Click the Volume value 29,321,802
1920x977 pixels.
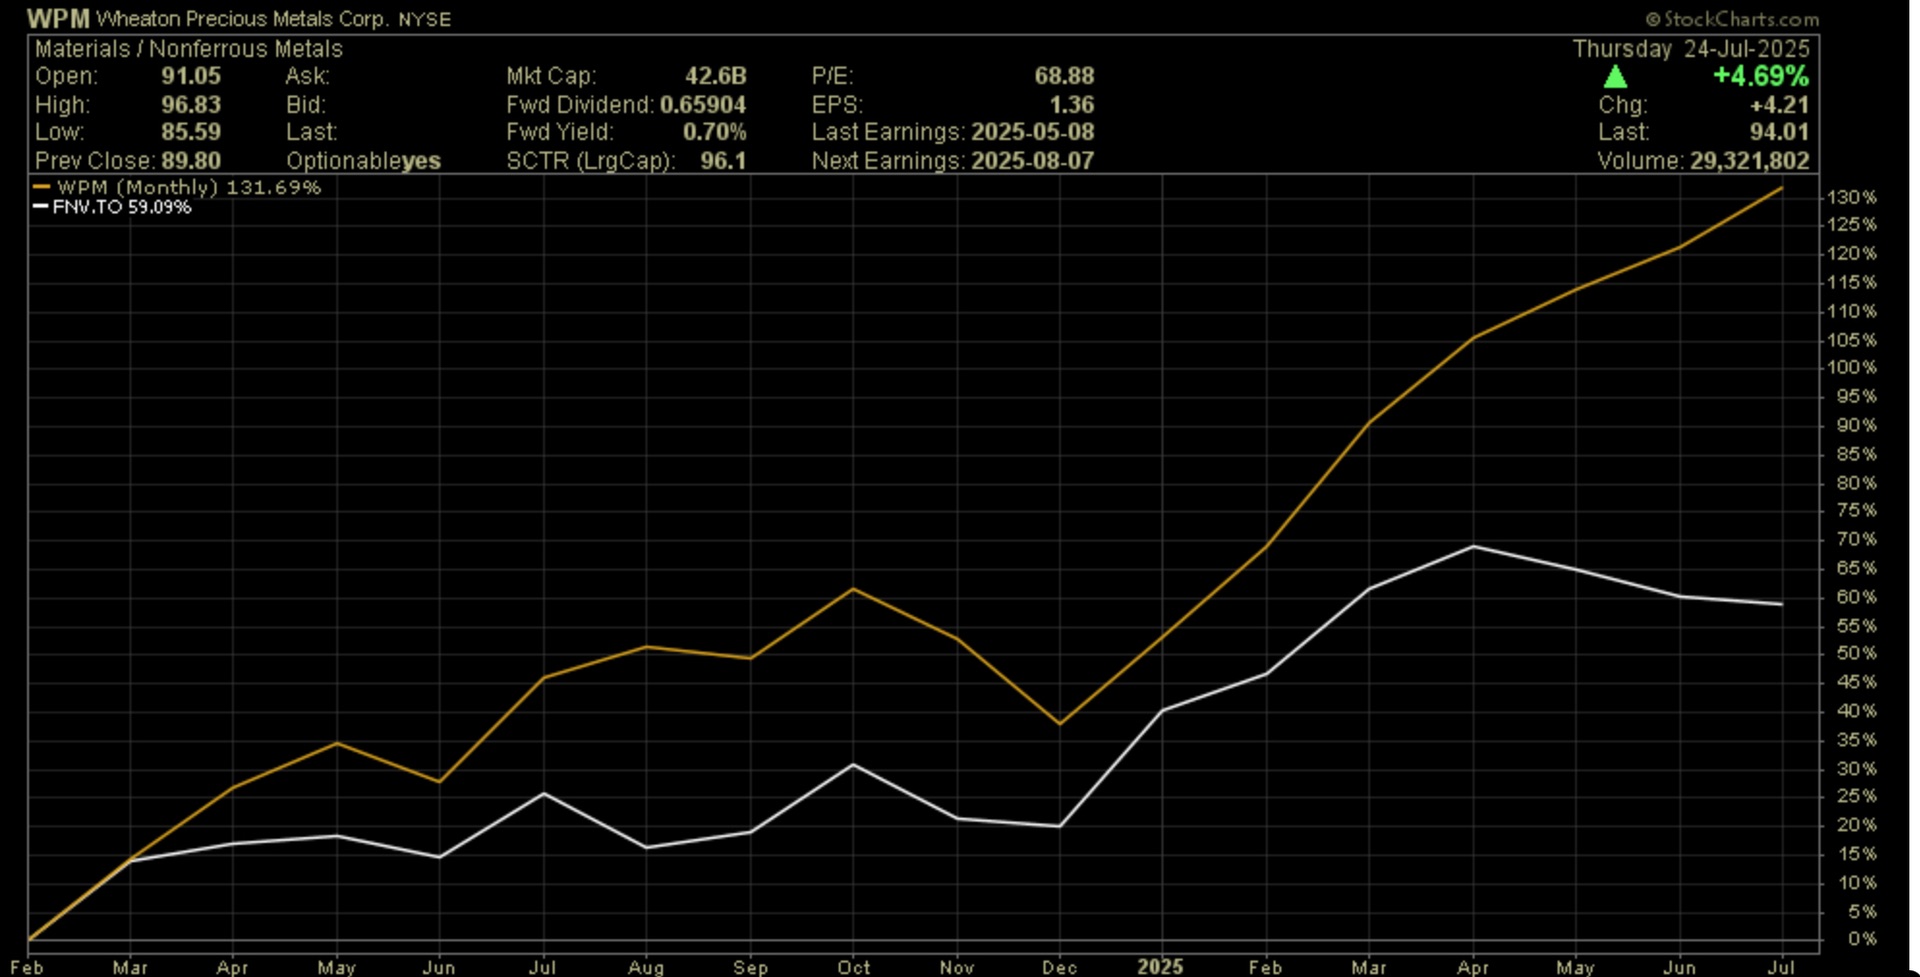point(1750,161)
